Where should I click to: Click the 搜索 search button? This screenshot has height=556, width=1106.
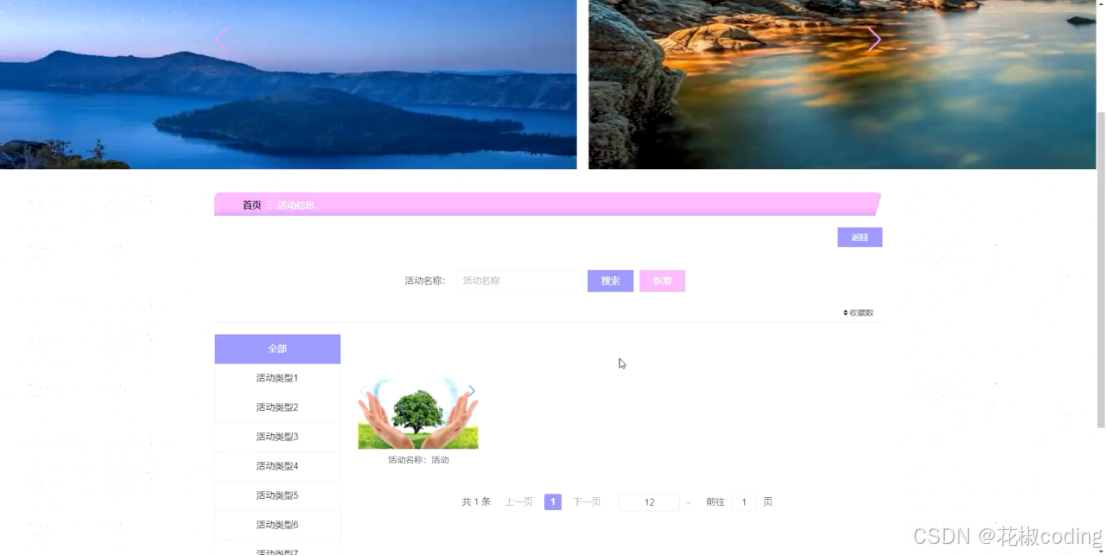[x=610, y=281]
